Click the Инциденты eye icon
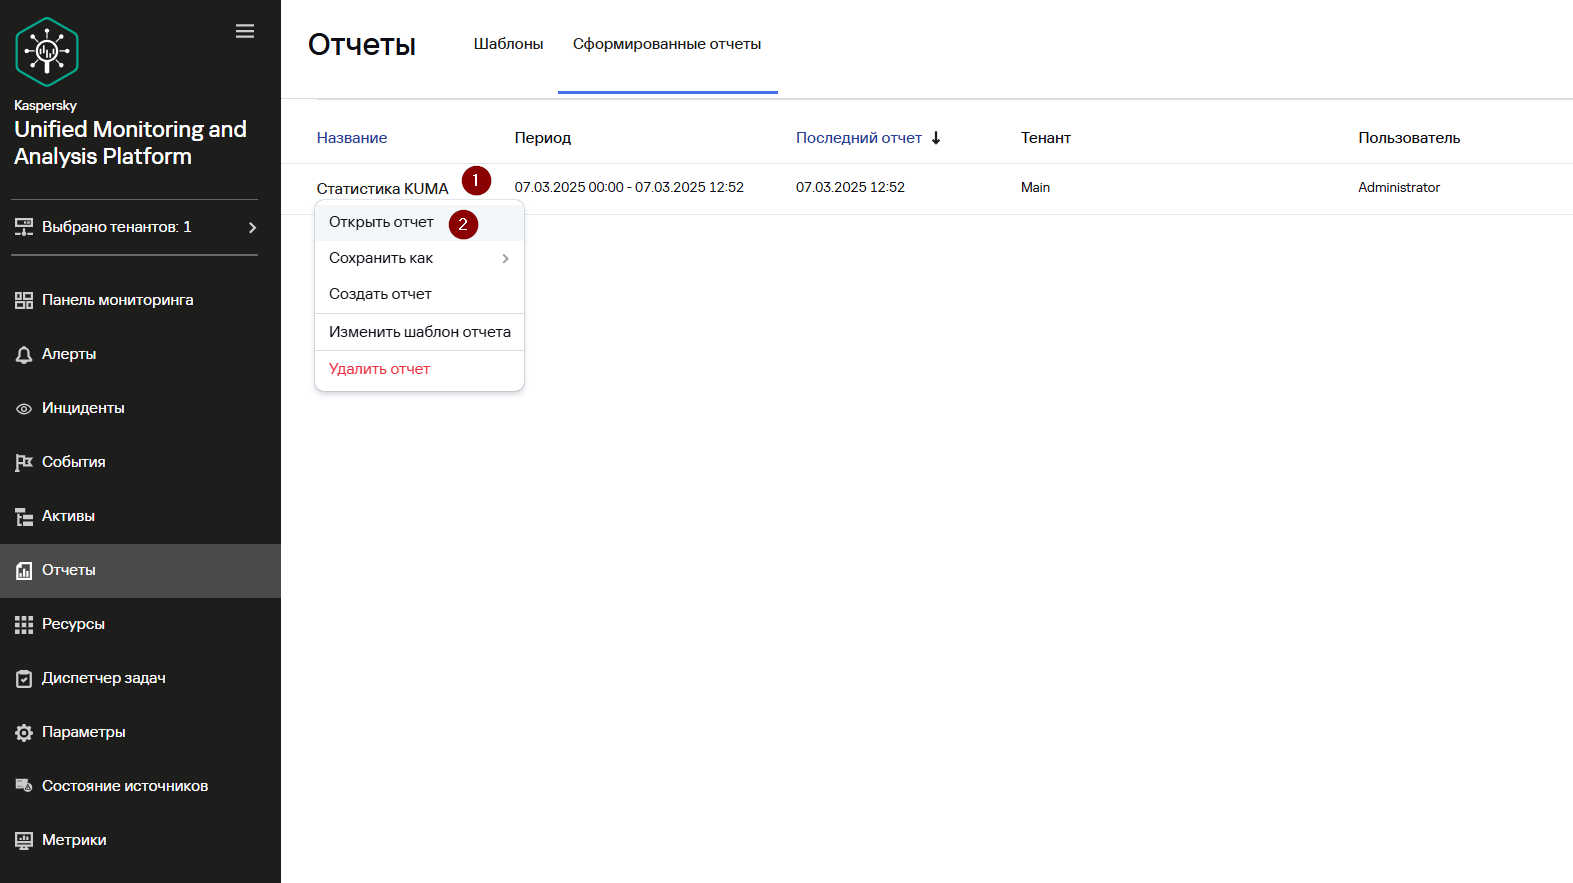The height and width of the screenshot is (883, 1573). [x=24, y=408]
